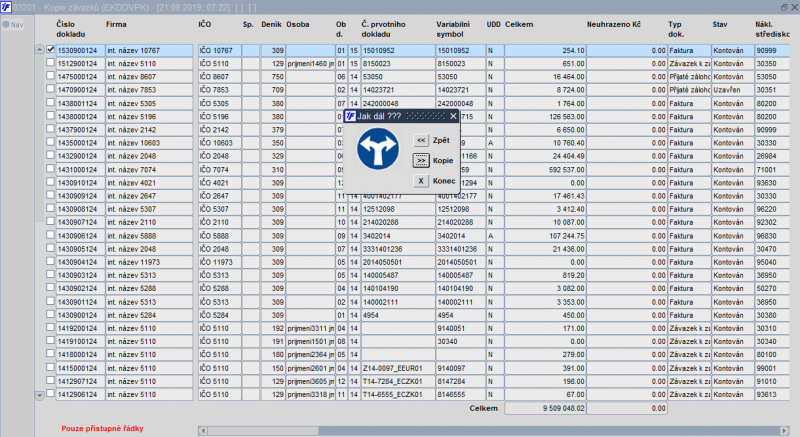This screenshot has width=800, height=437.
Task: Check the row 1432900124 checkbox
Action: 50,155
